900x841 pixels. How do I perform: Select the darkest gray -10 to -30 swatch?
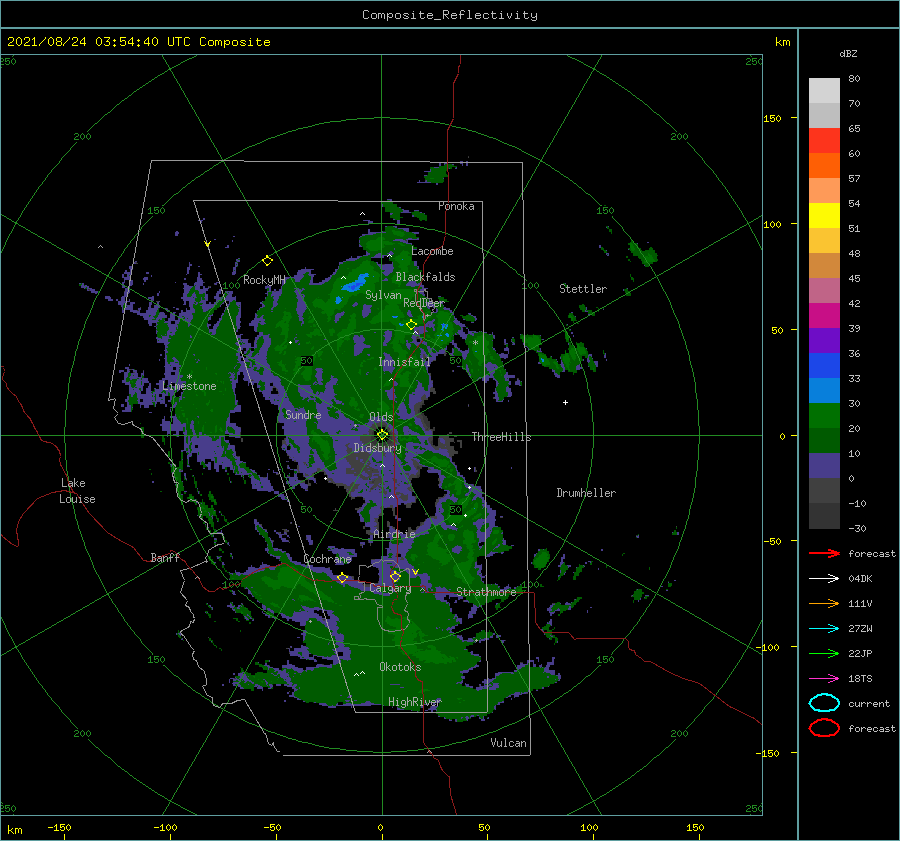coord(824,516)
